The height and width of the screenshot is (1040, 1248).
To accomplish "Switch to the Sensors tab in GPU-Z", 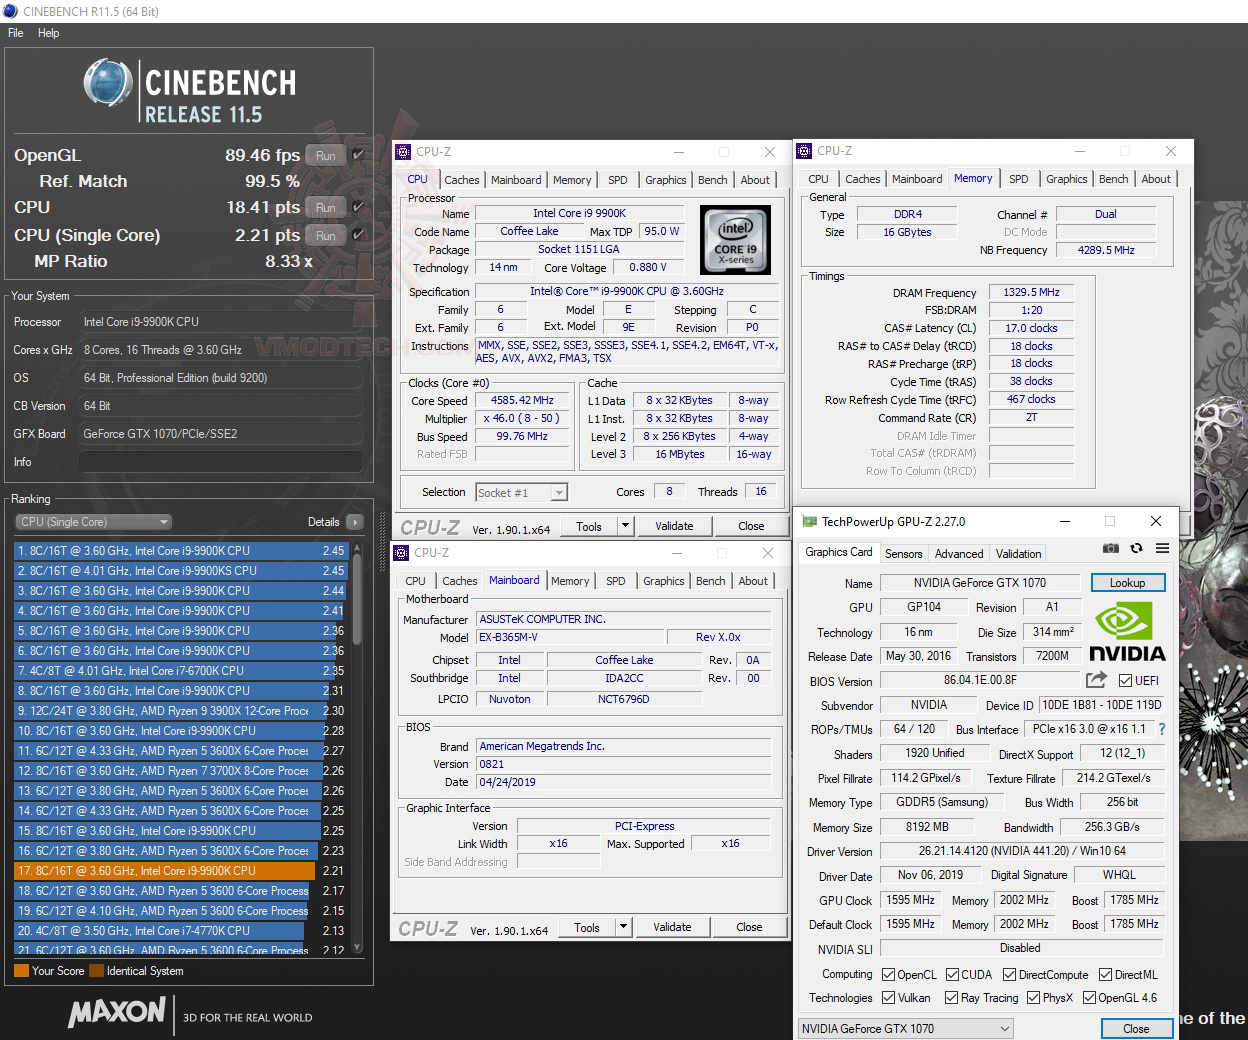I will pos(903,553).
